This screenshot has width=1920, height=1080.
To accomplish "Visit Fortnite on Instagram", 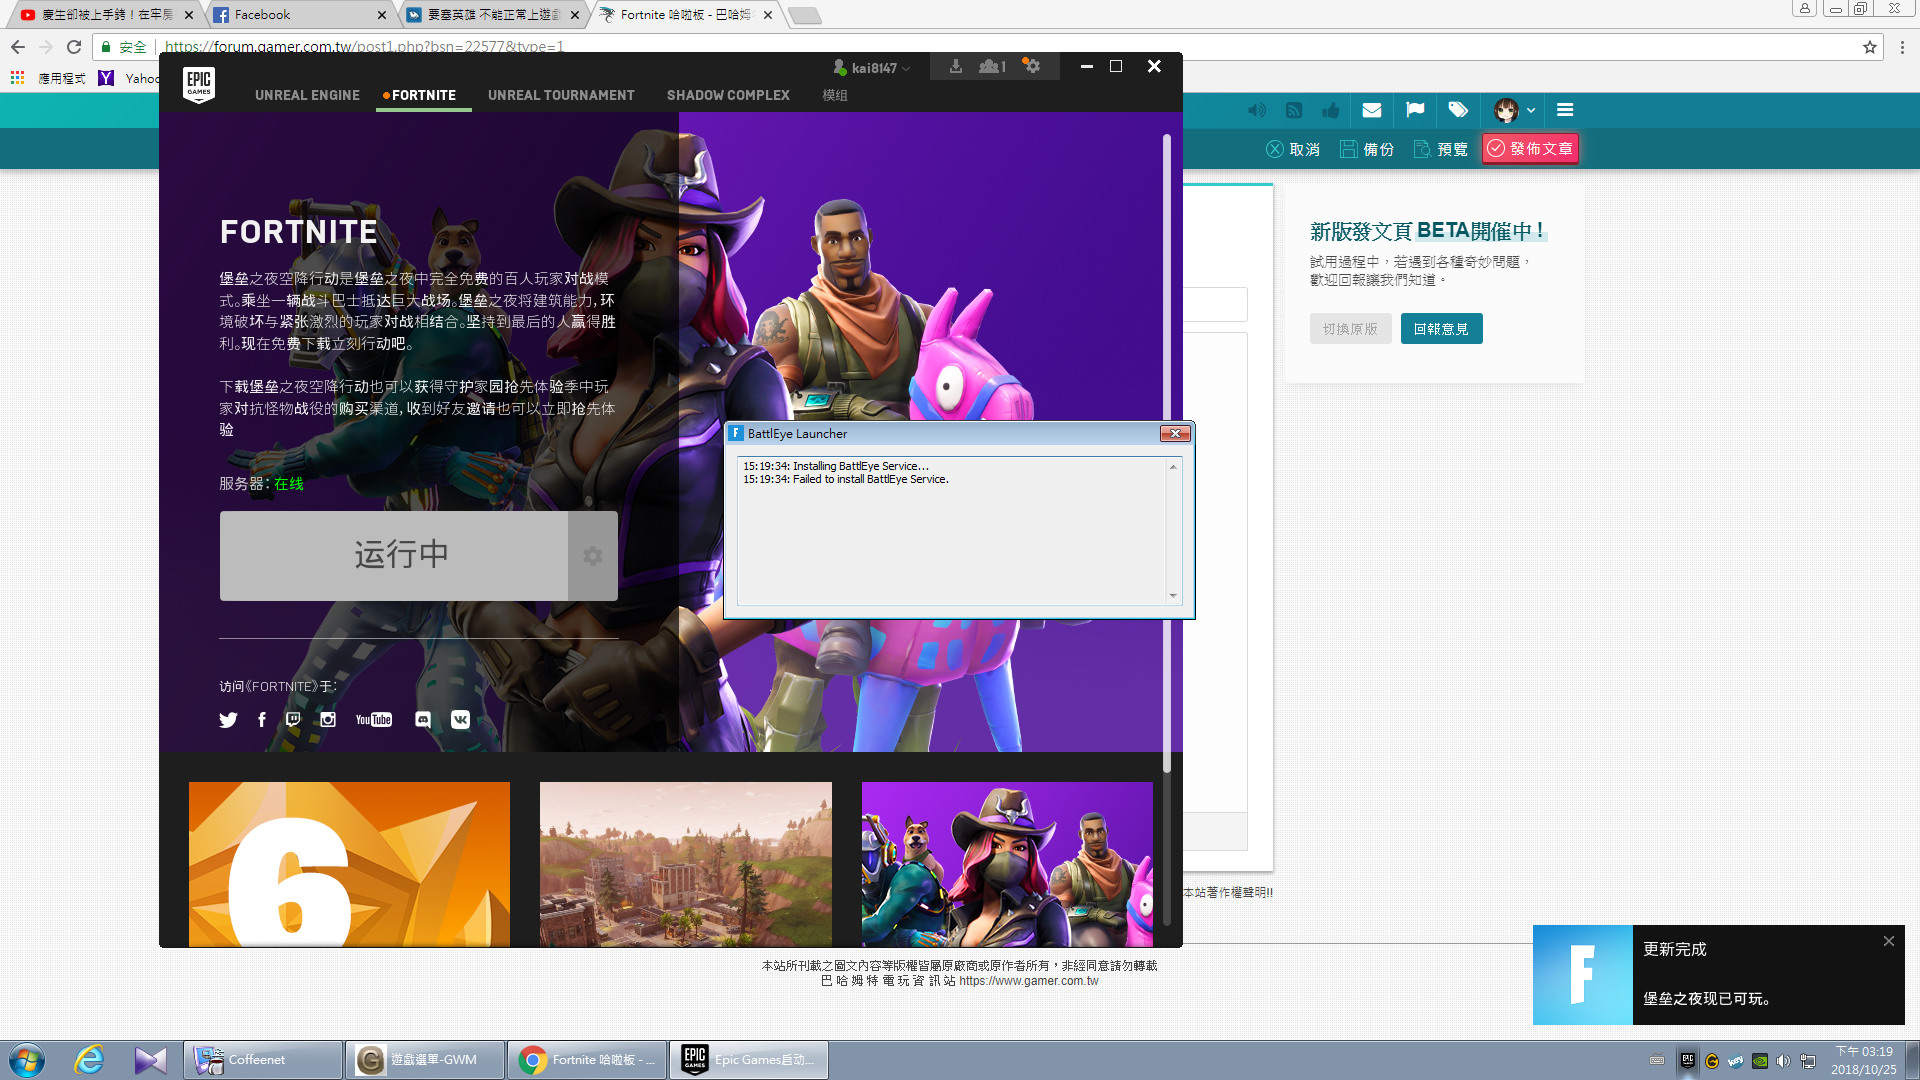I will (x=328, y=720).
